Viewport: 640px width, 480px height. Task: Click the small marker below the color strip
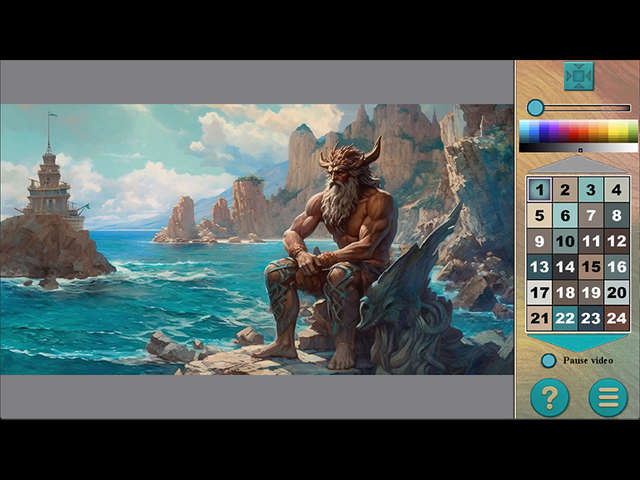[580, 151]
